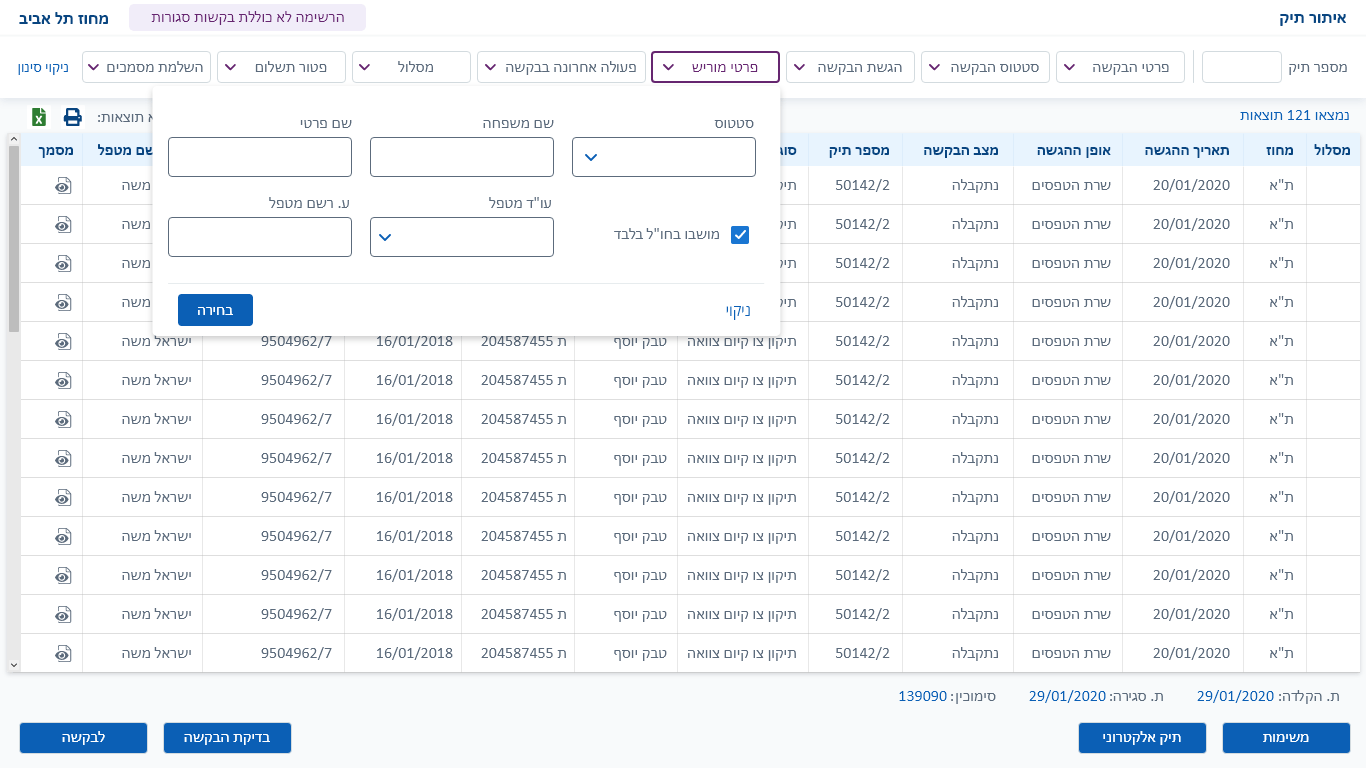1366x768 pixels.
Task: Open the 'סטטוס הבקשה' filter dropdown
Action: tap(985, 67)
